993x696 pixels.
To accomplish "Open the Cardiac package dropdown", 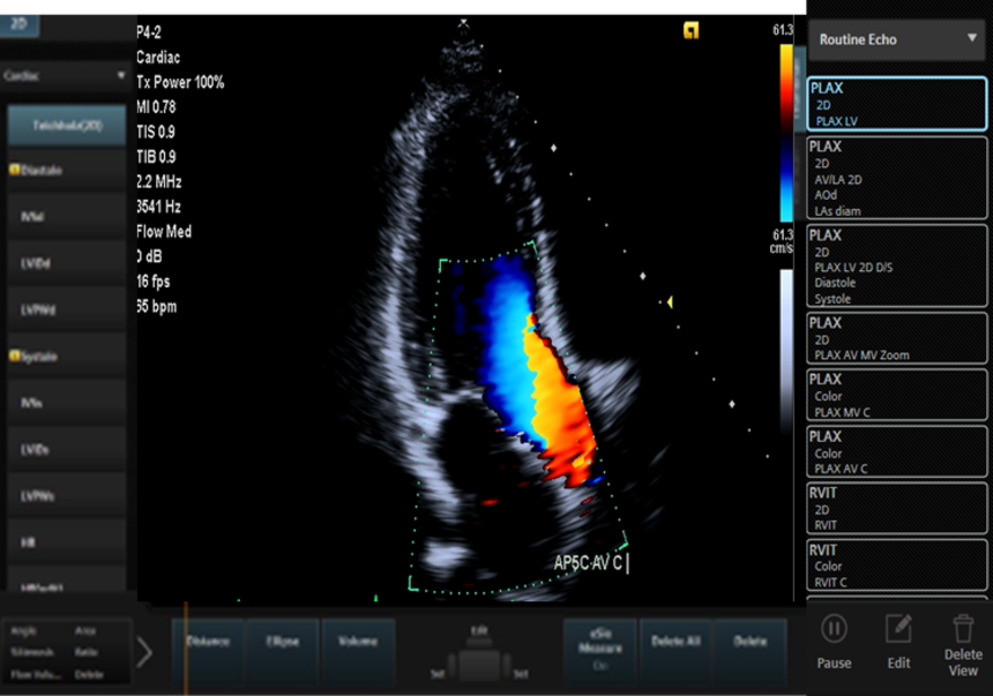I will 65,76.
